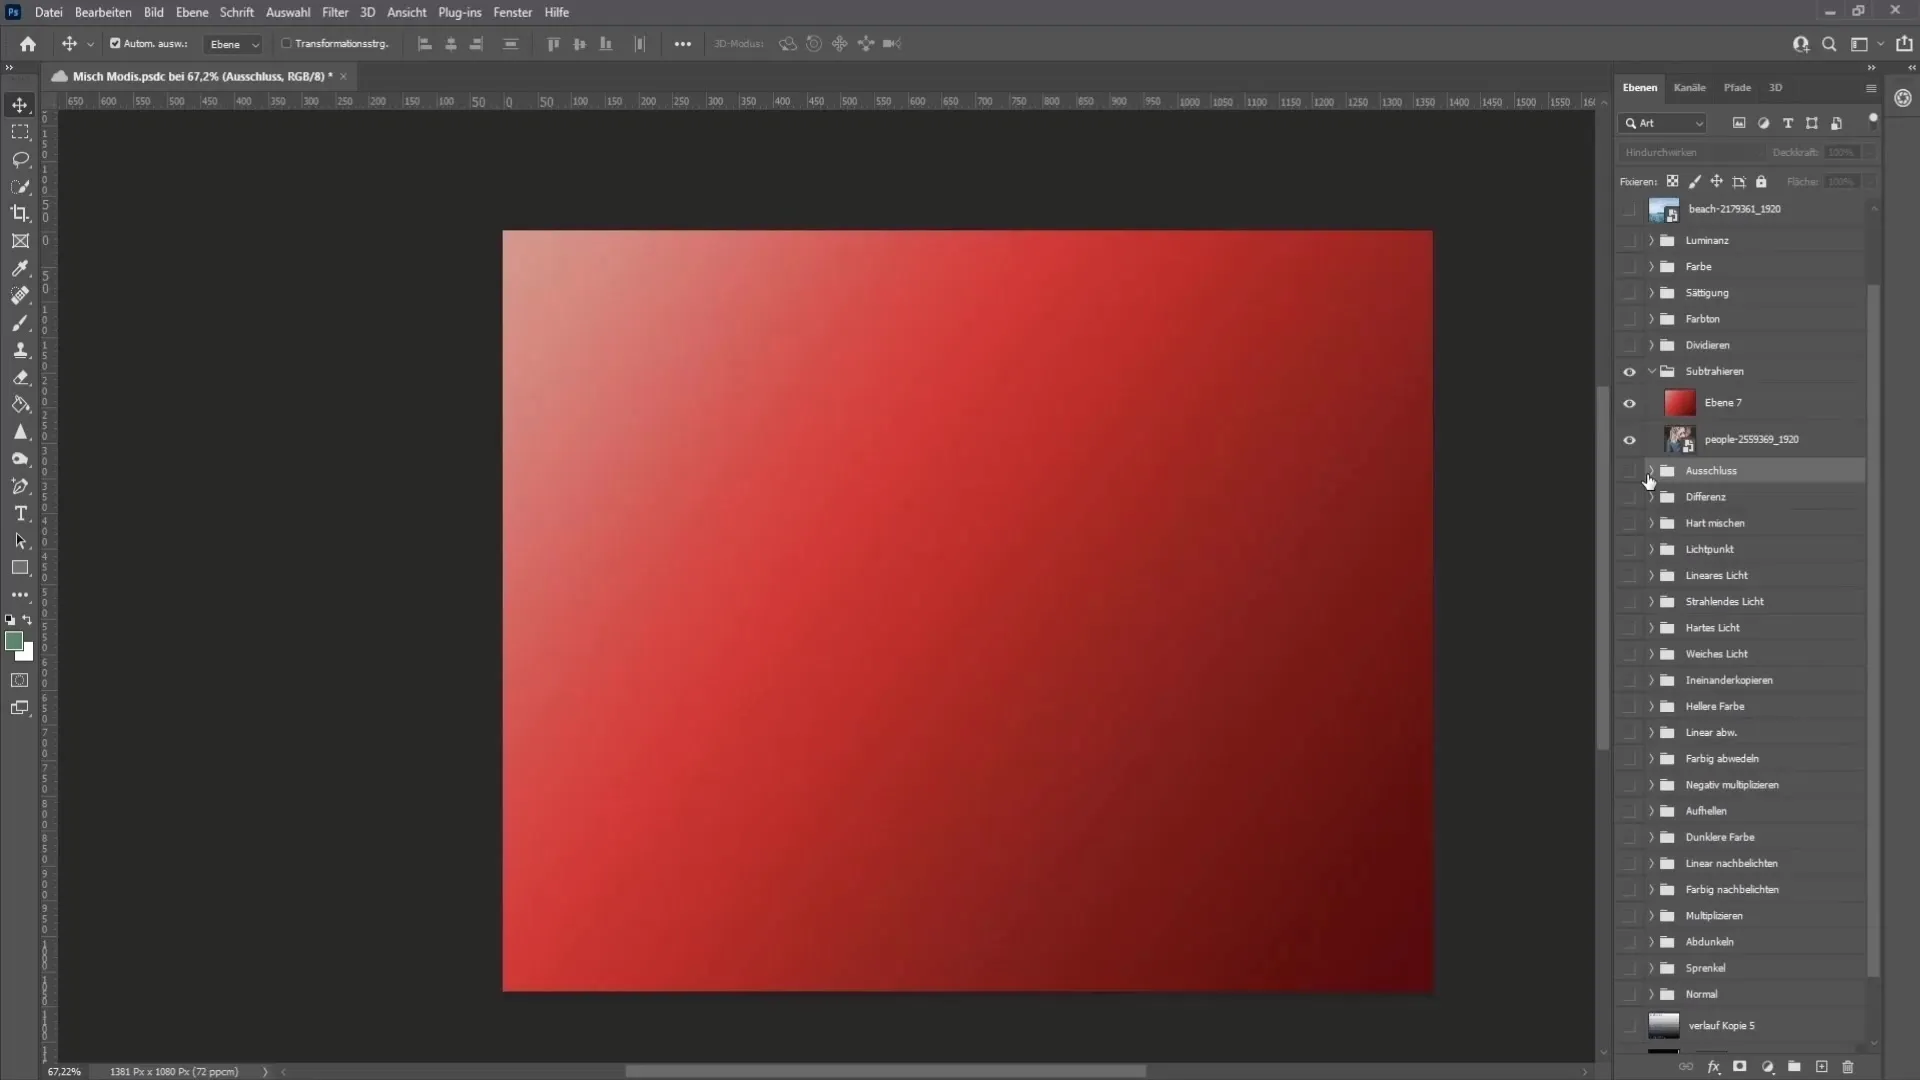
Task: Add a layer mask
Action: coord(1740,1067)
